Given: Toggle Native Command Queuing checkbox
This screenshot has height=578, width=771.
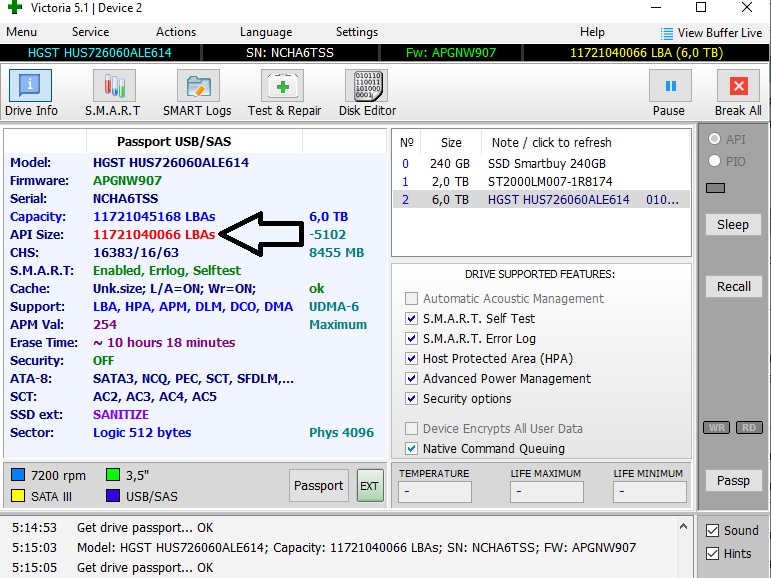Looking at the screenshot, I should pos(411,449).
